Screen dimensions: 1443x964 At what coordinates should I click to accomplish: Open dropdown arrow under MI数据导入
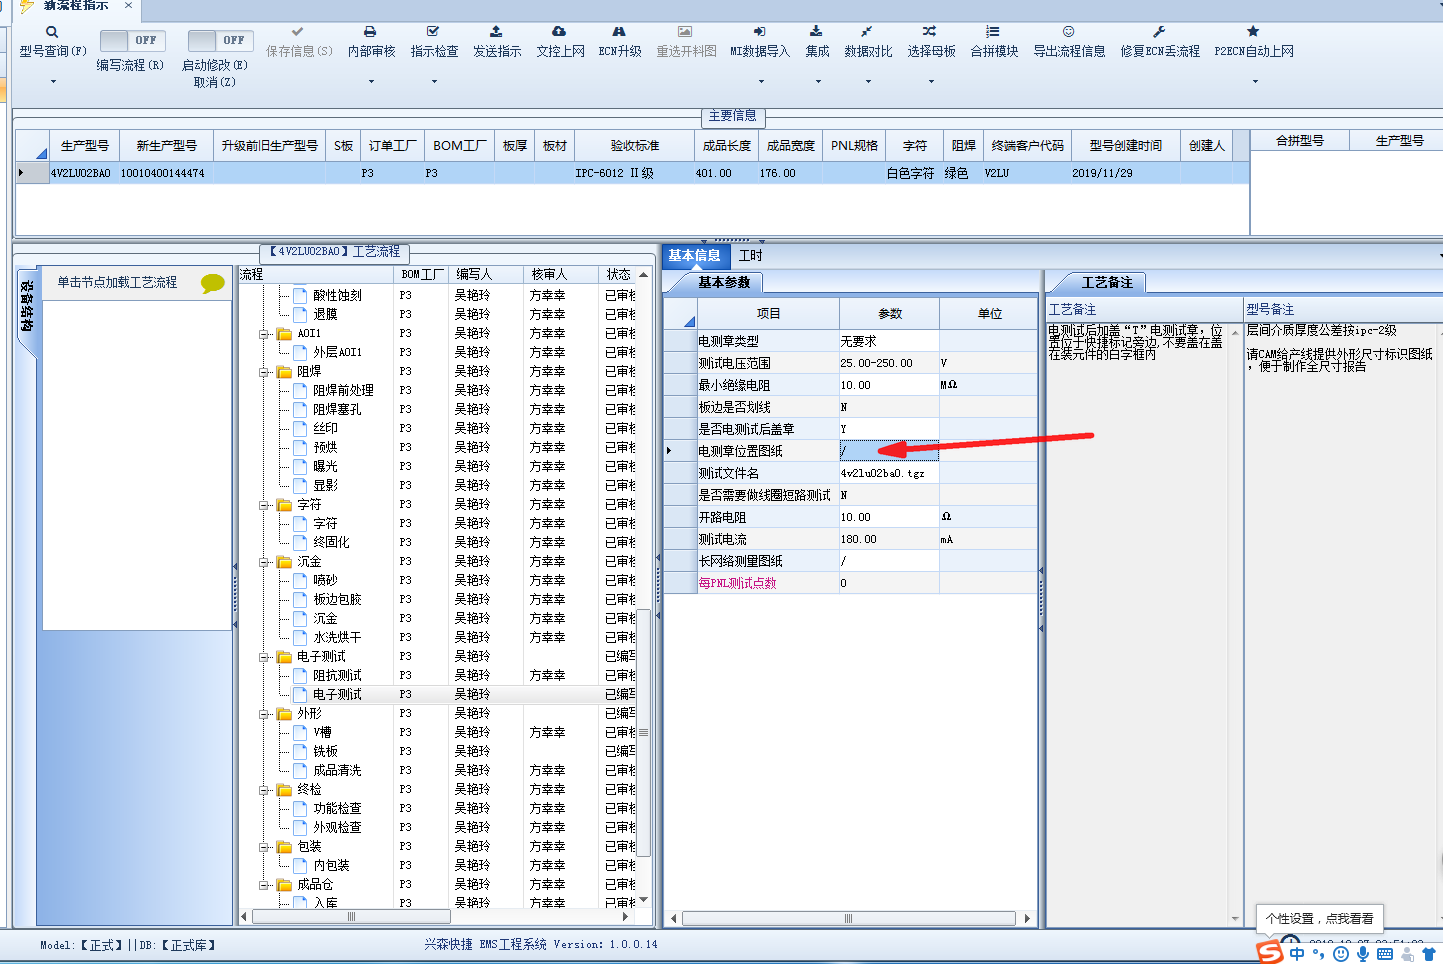pyautogui.click(x=761, y=82)
